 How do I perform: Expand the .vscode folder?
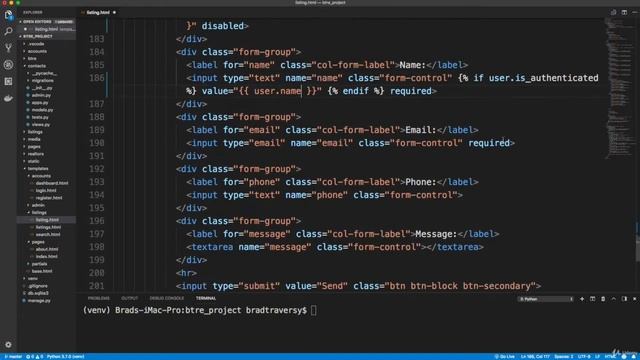36,44
